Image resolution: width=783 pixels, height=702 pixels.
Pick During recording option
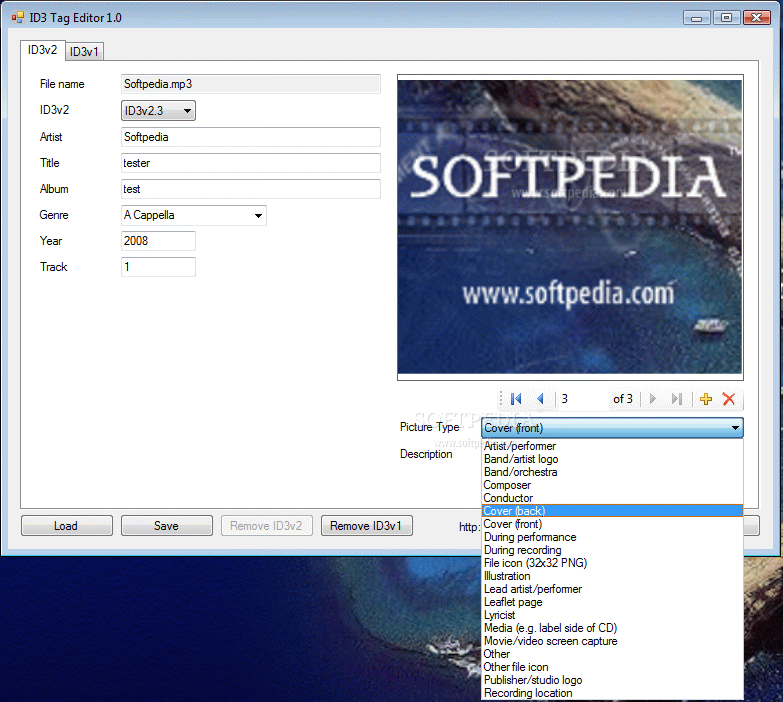(x=612, y=550)
